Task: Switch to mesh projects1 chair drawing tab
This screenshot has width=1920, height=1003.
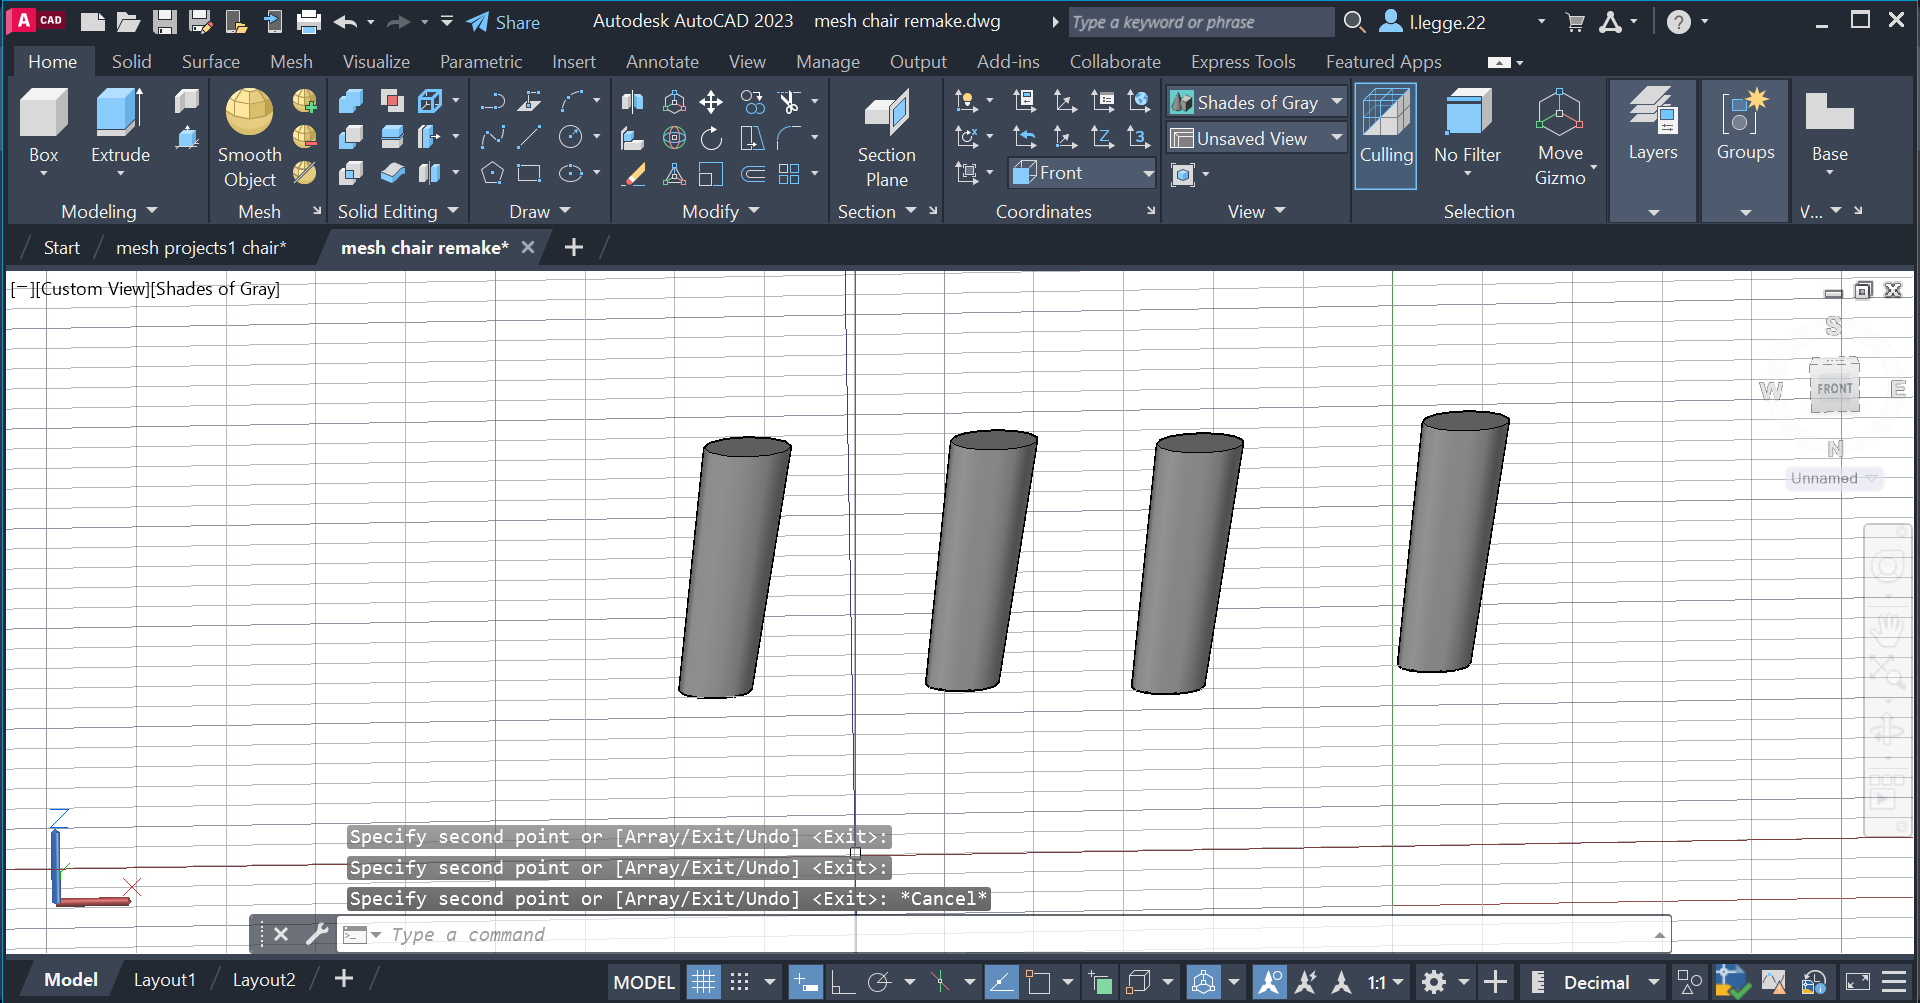Action: tap(201, 247)
